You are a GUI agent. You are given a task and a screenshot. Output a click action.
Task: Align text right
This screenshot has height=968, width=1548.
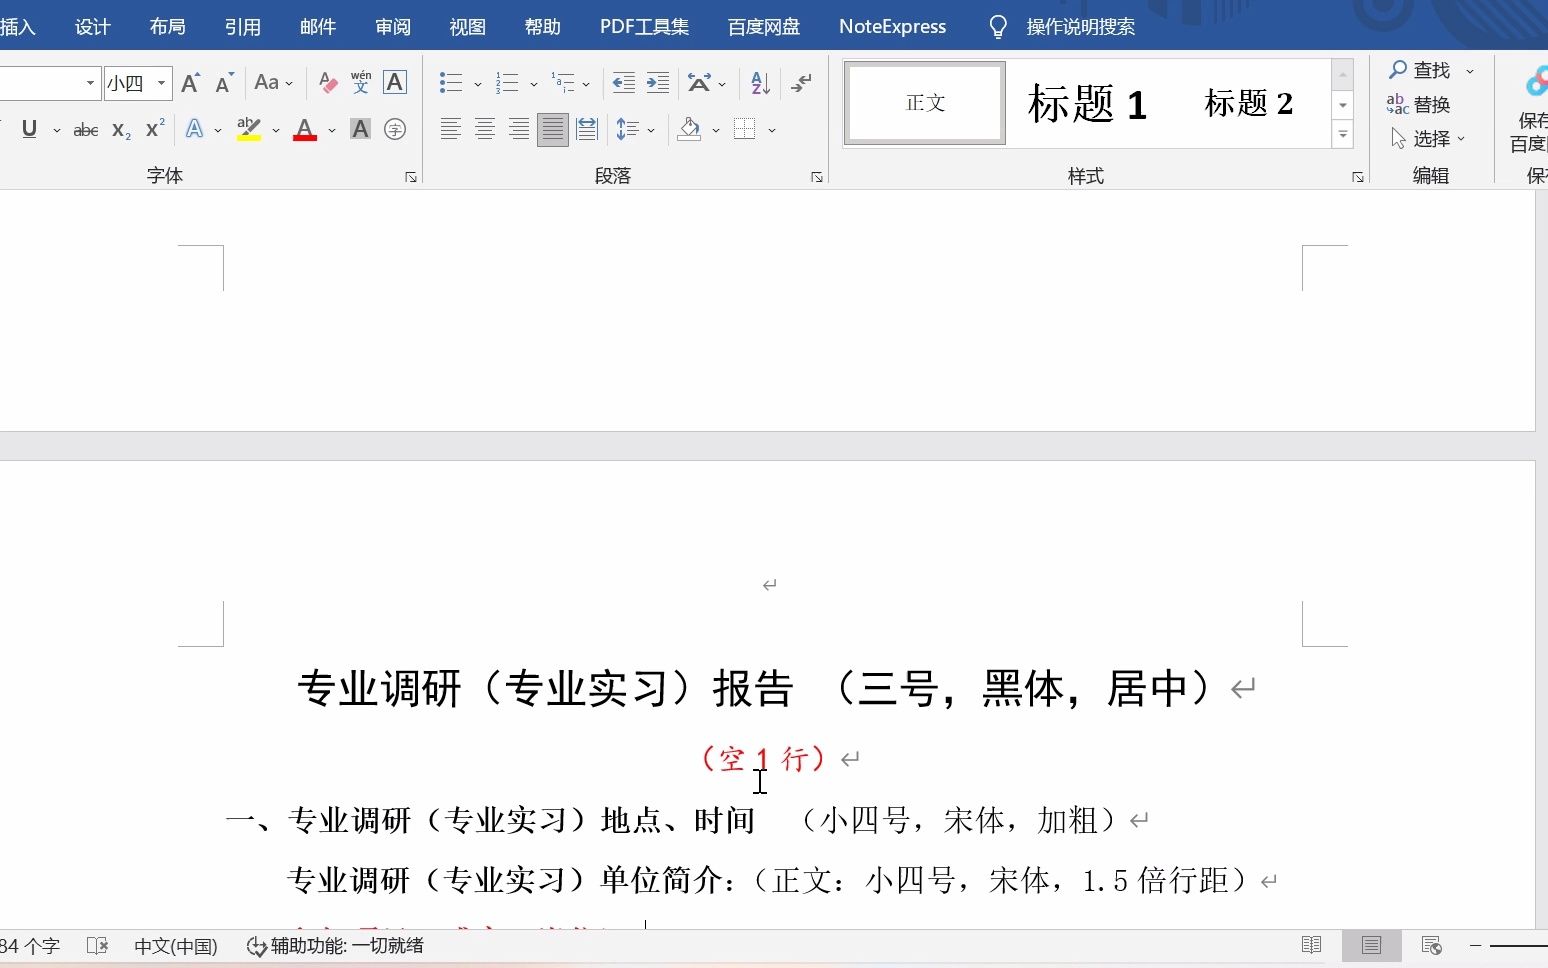click(519, 129)
